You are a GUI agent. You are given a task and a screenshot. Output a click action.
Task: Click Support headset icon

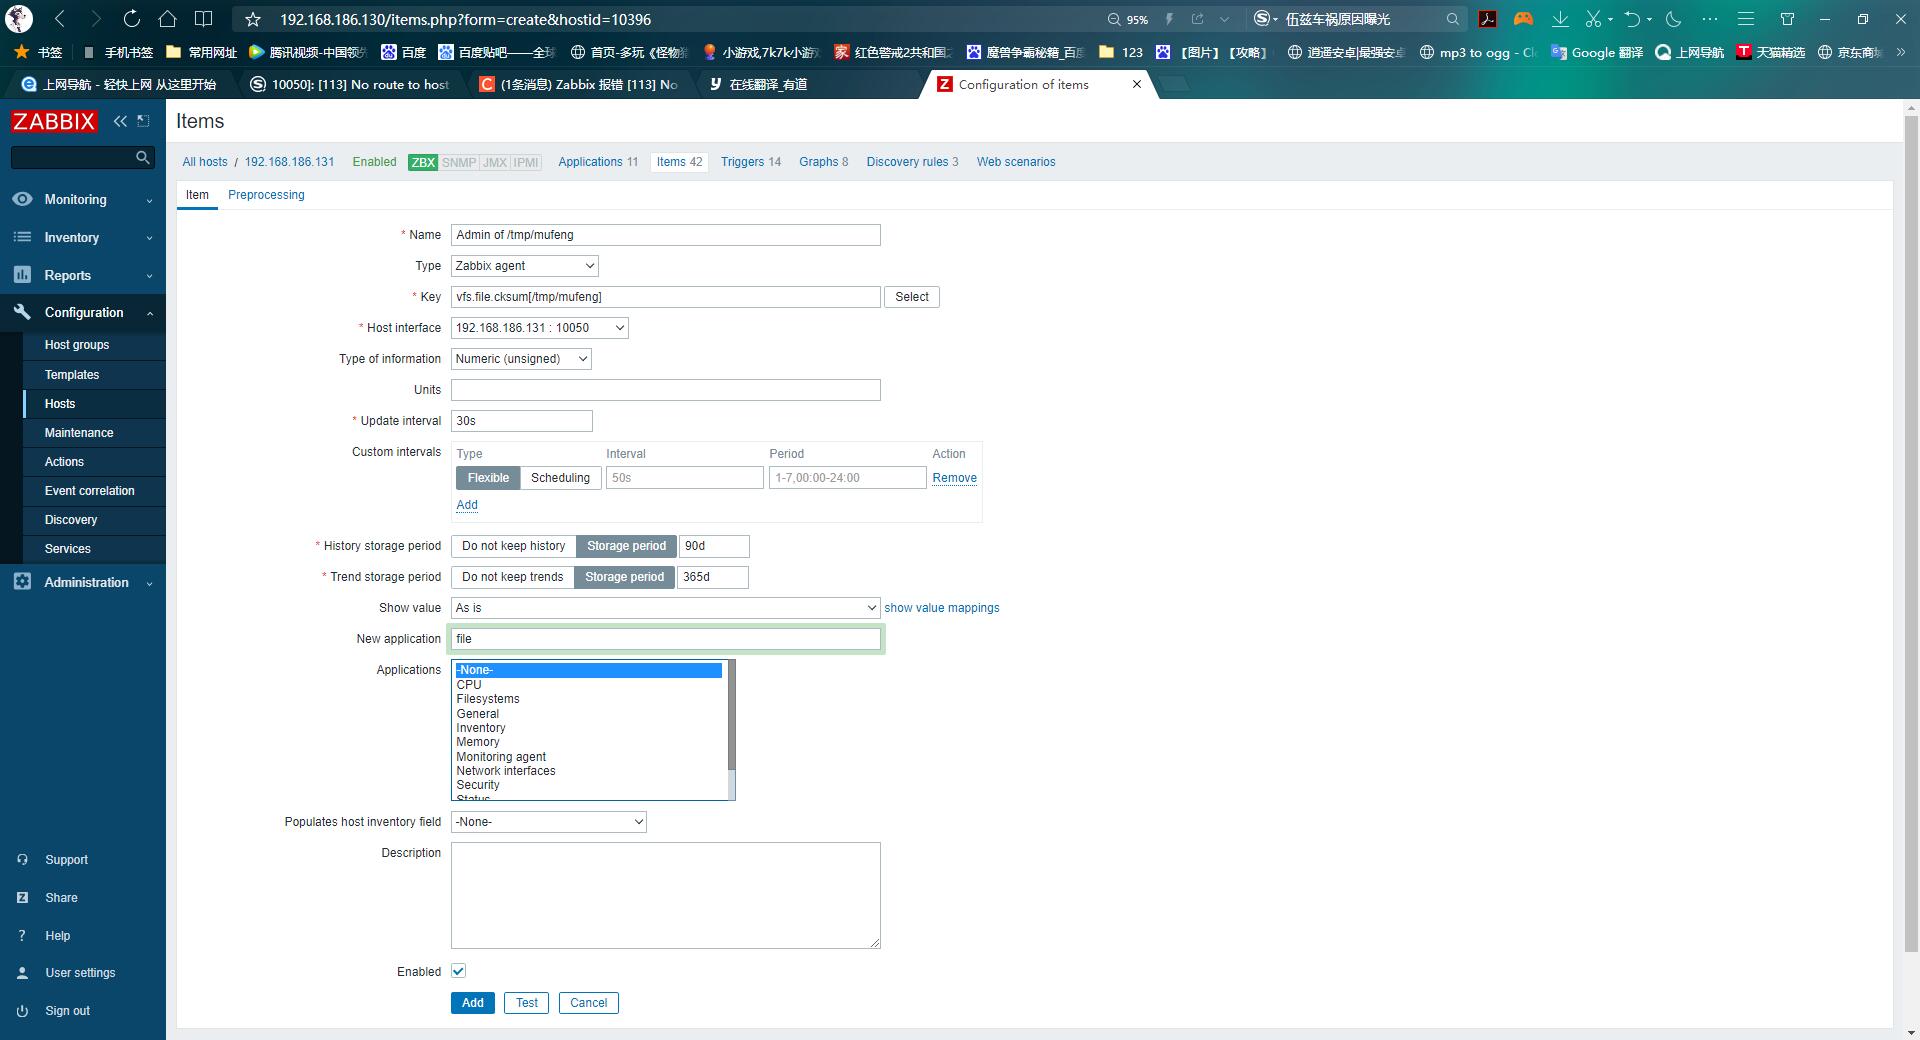click(22, 860)
